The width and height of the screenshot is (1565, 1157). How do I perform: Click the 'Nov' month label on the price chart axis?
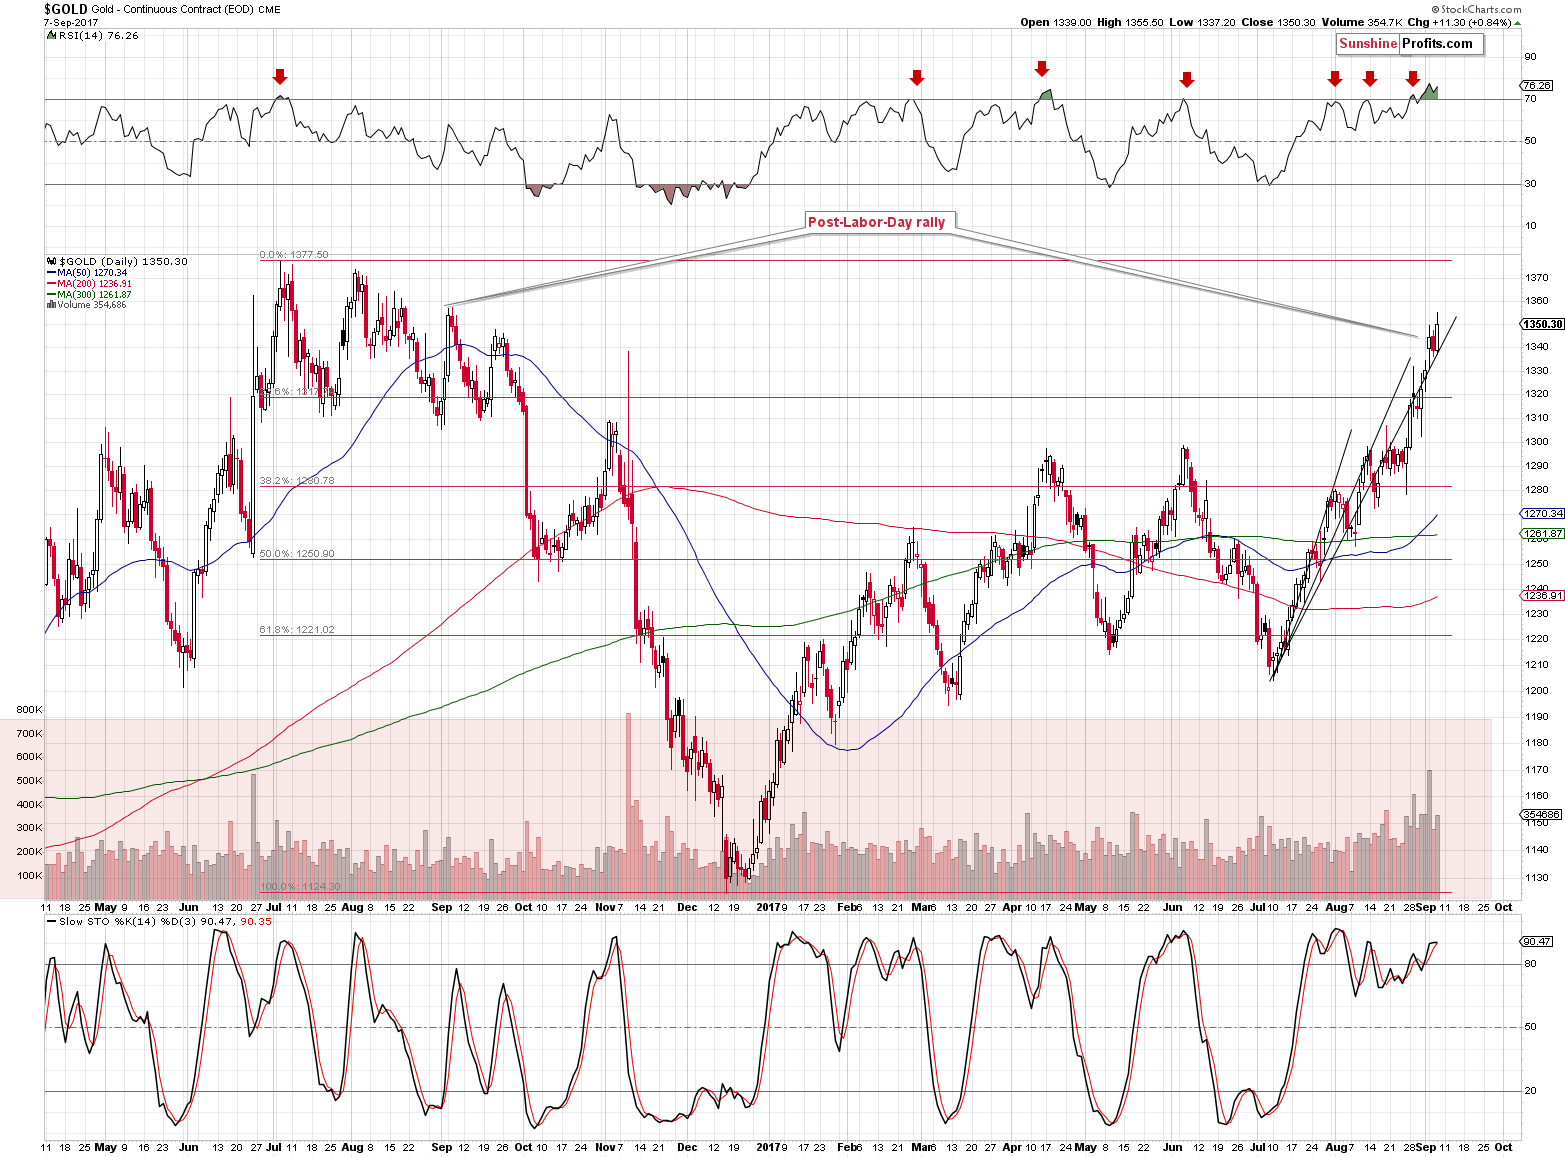pos(605,908)
